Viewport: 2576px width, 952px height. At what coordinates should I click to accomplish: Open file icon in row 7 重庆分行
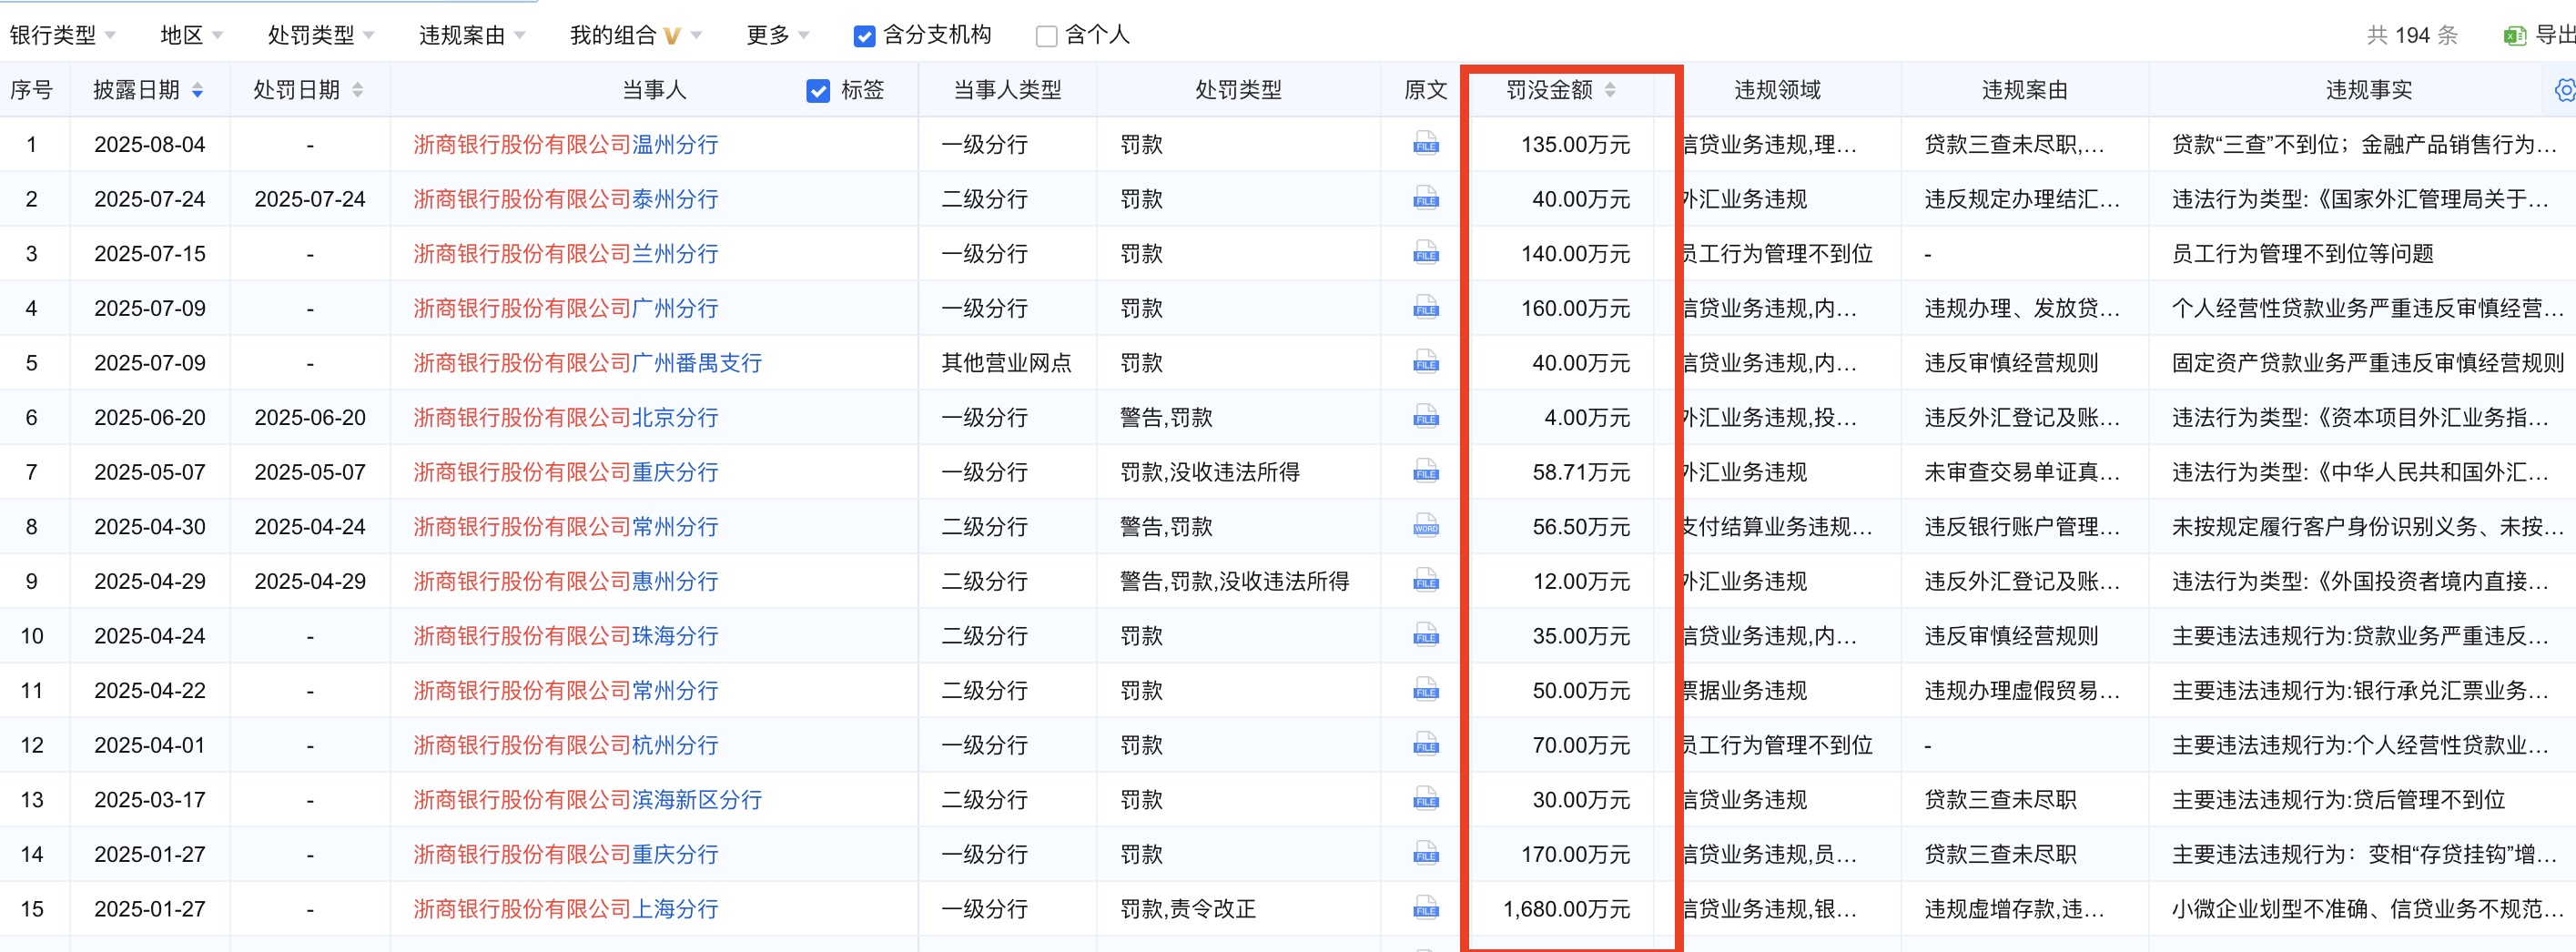pos(1426,471)
